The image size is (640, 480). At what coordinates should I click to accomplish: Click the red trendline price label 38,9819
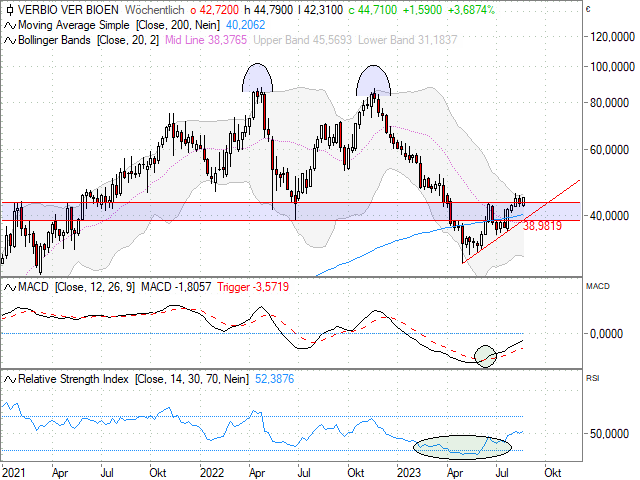point(542,226)
